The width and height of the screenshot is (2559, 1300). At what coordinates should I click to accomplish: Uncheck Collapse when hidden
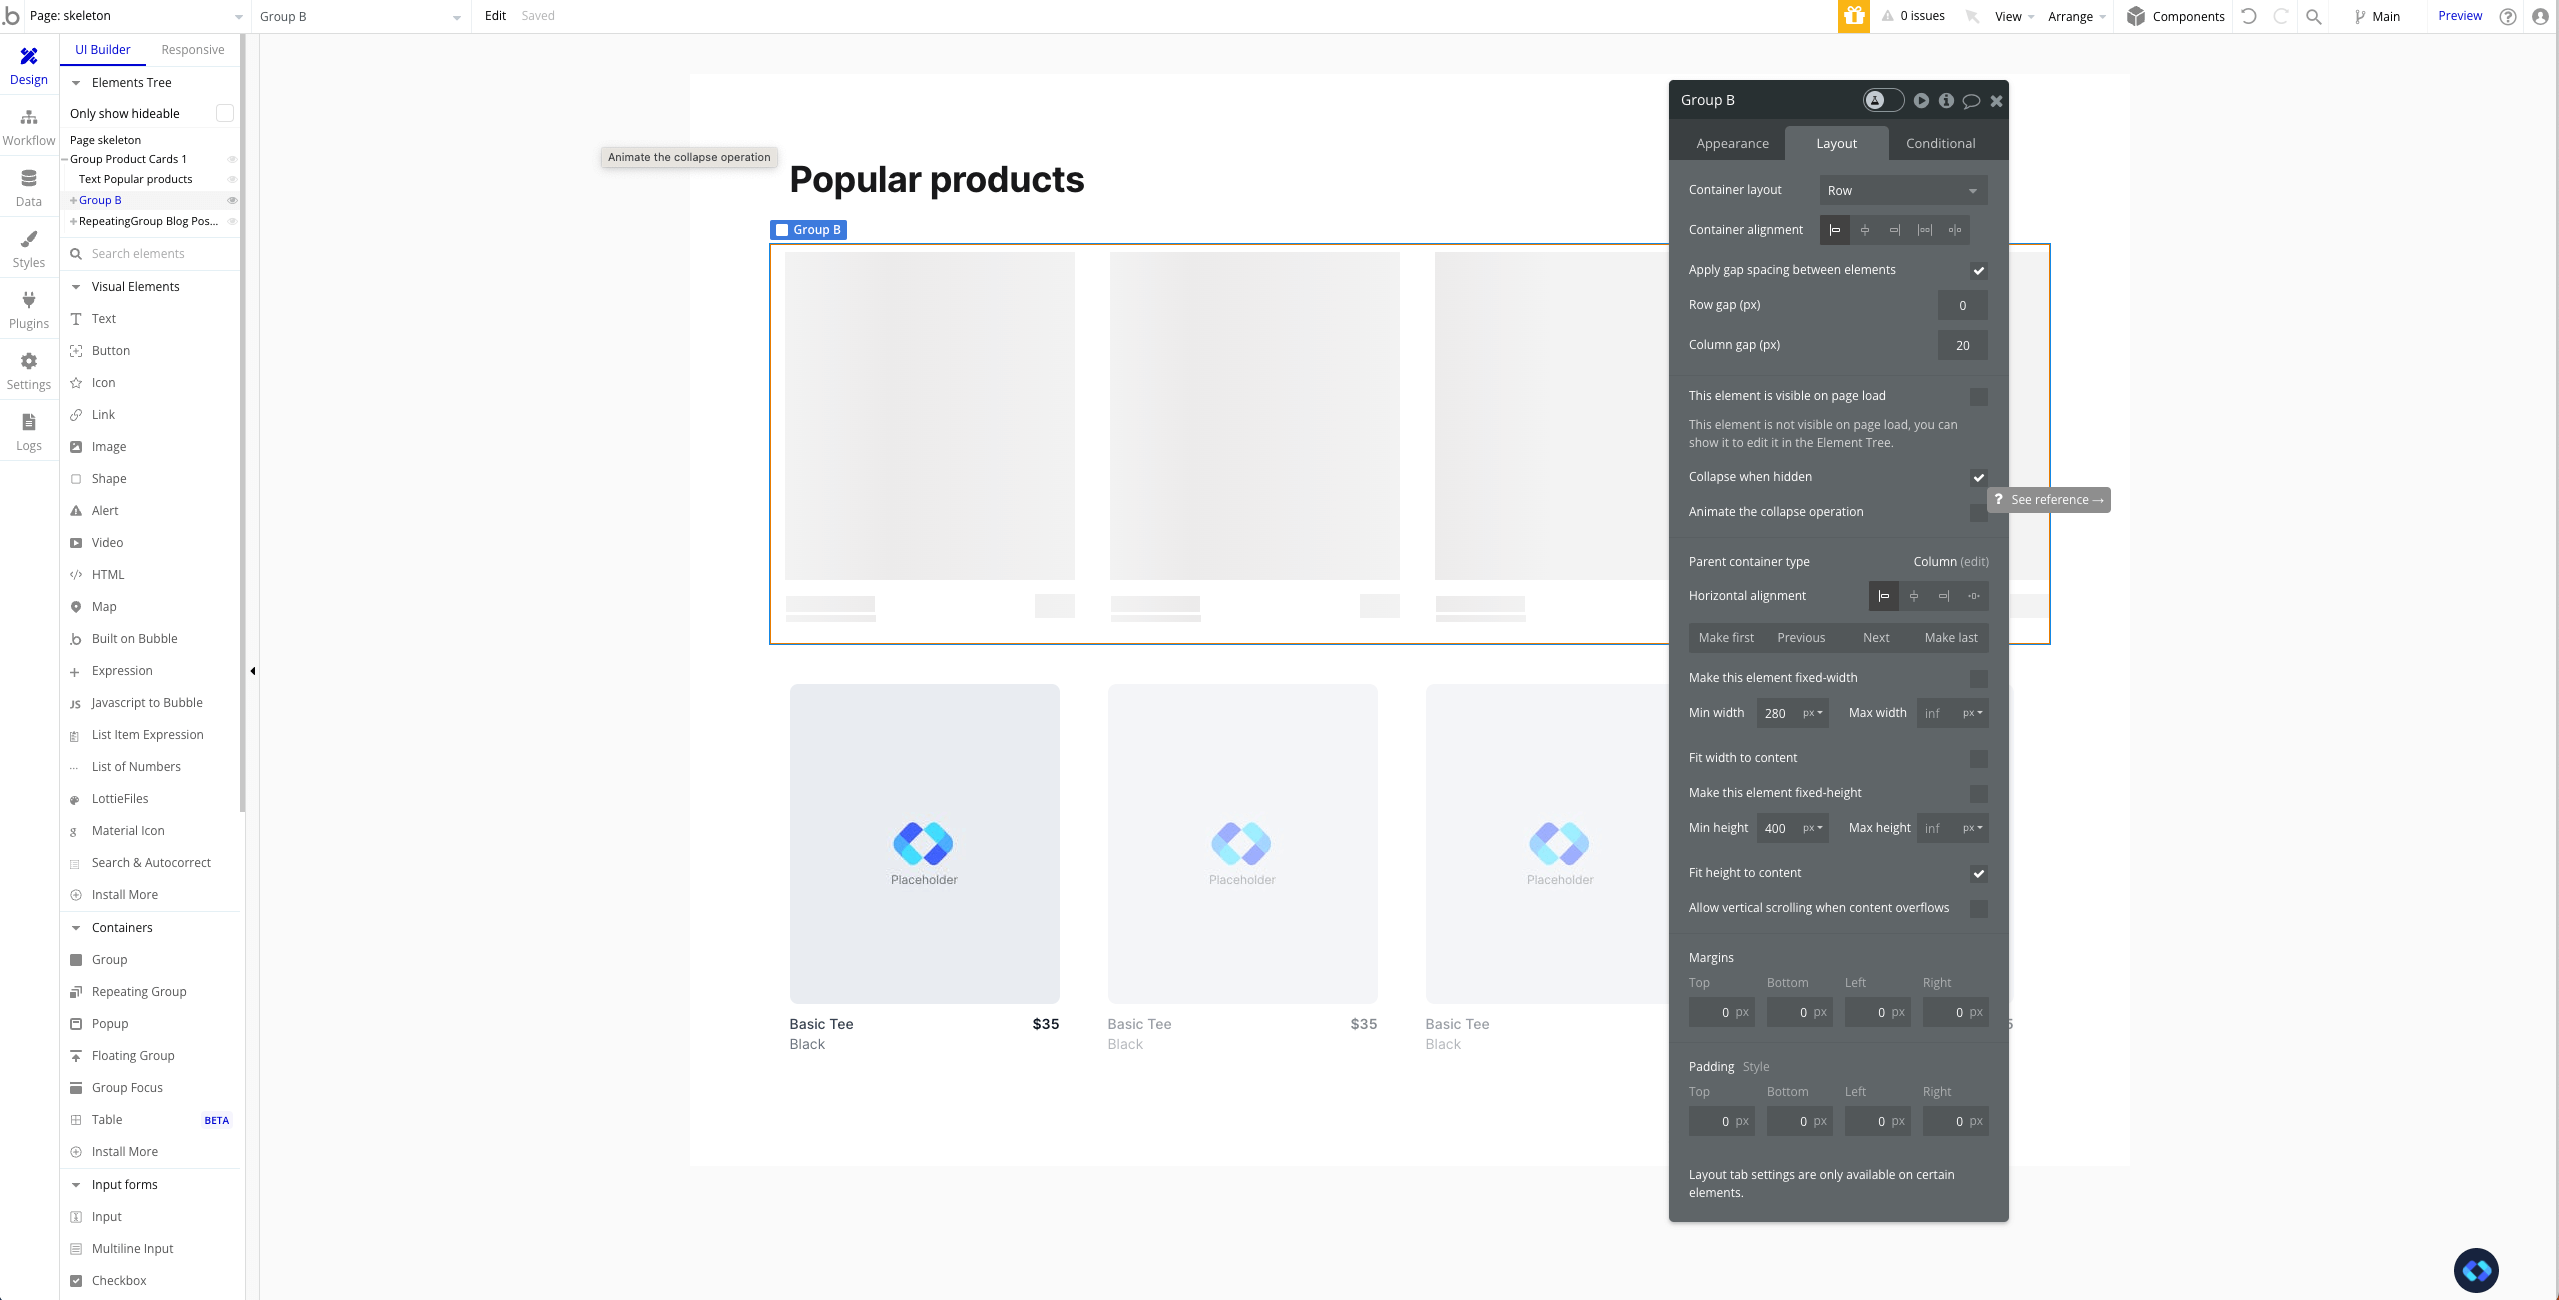(1978, 478)
